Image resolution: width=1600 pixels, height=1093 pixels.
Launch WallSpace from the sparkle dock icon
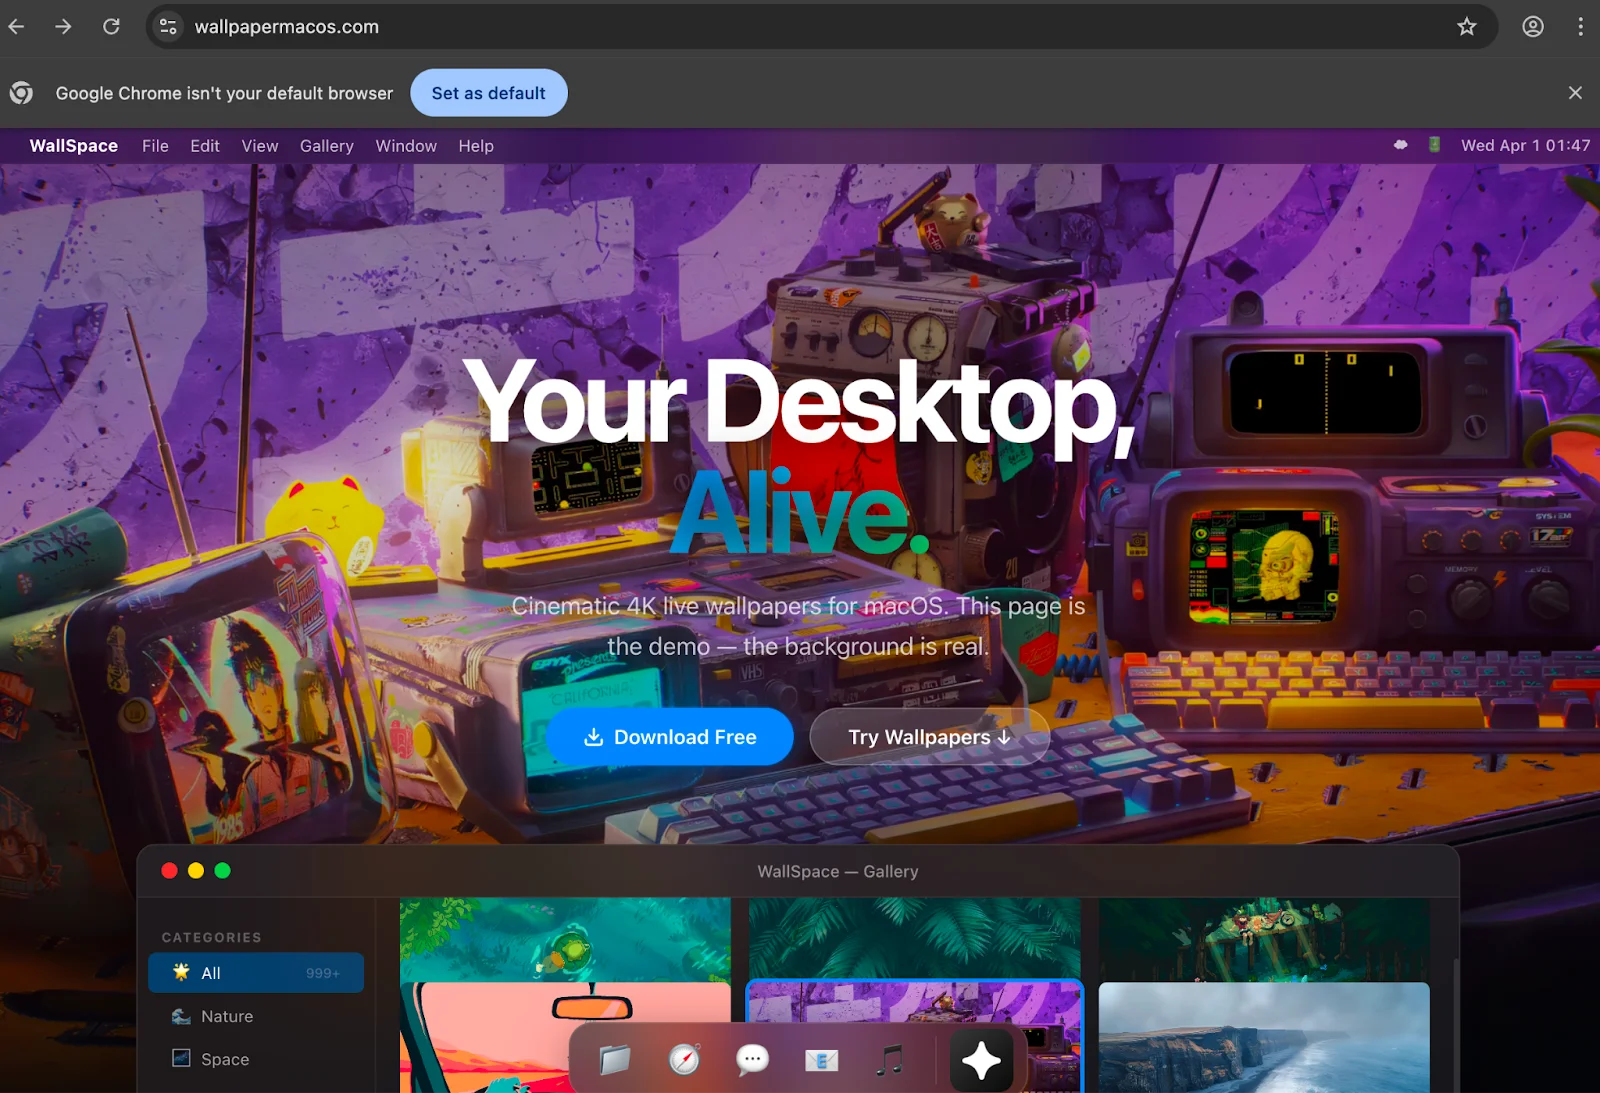pyautogui.click(x=982, y=1060)
